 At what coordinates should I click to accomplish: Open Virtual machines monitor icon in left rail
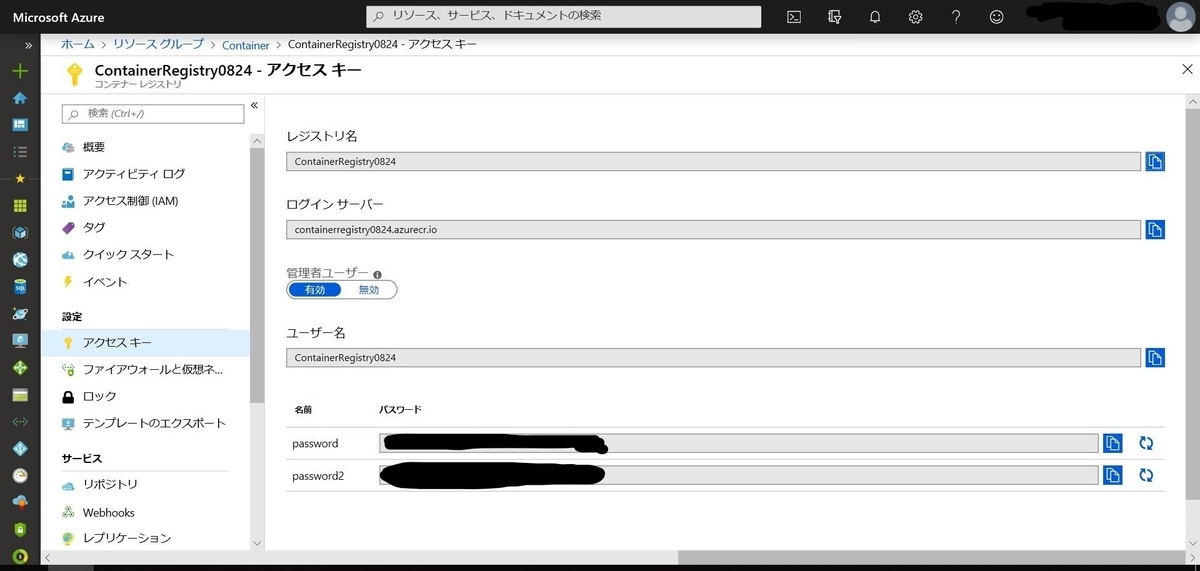click(20, 340)
